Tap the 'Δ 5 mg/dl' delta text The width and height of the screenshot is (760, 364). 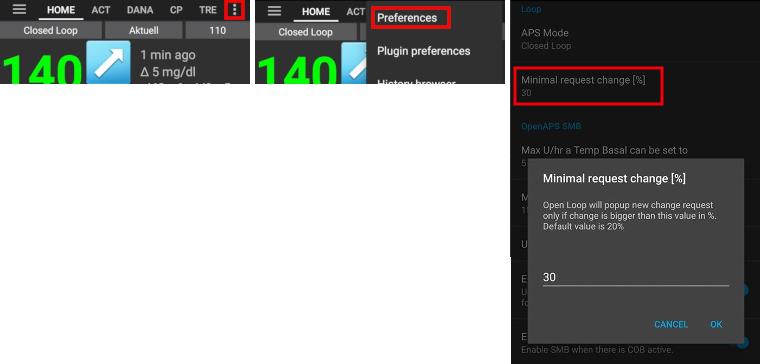(168, 72)
